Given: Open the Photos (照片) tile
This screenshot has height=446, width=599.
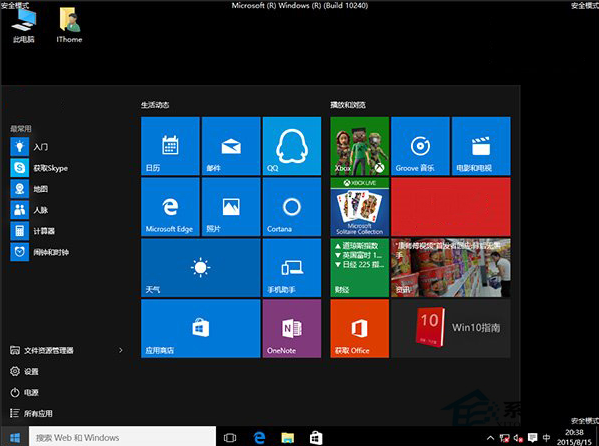Looking at the screenshot, I should (231, 207).
